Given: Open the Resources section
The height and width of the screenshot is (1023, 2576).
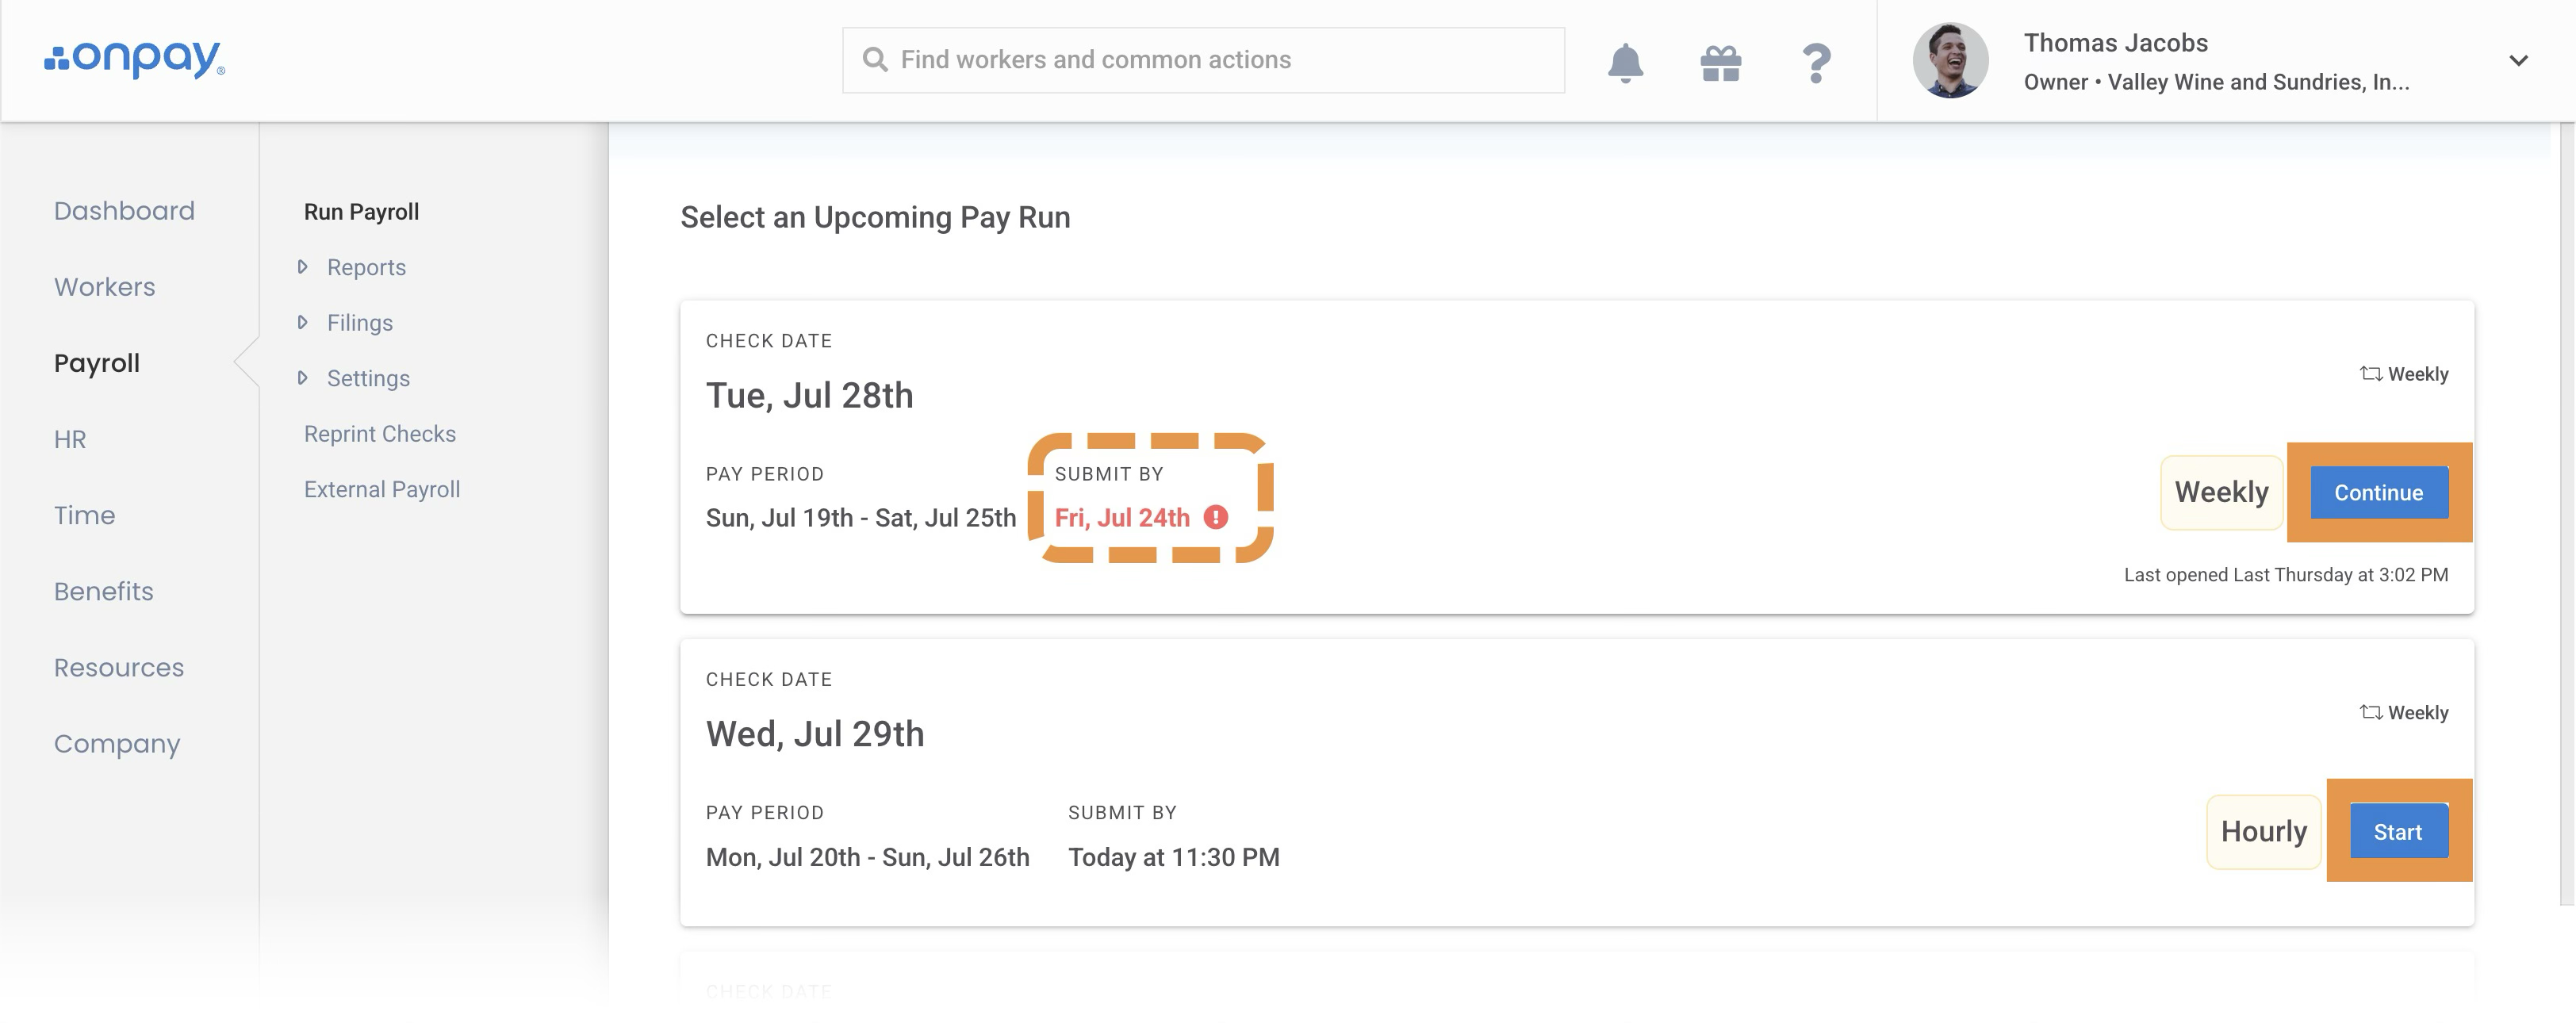Looking at the screenshot, I should (119, 667).
